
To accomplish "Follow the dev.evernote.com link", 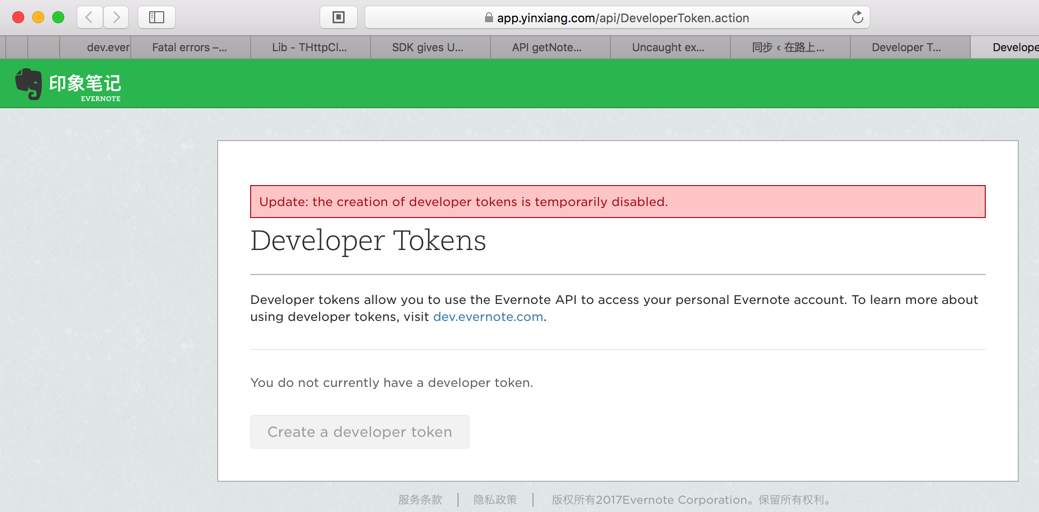I will click(x=488, y=317).
